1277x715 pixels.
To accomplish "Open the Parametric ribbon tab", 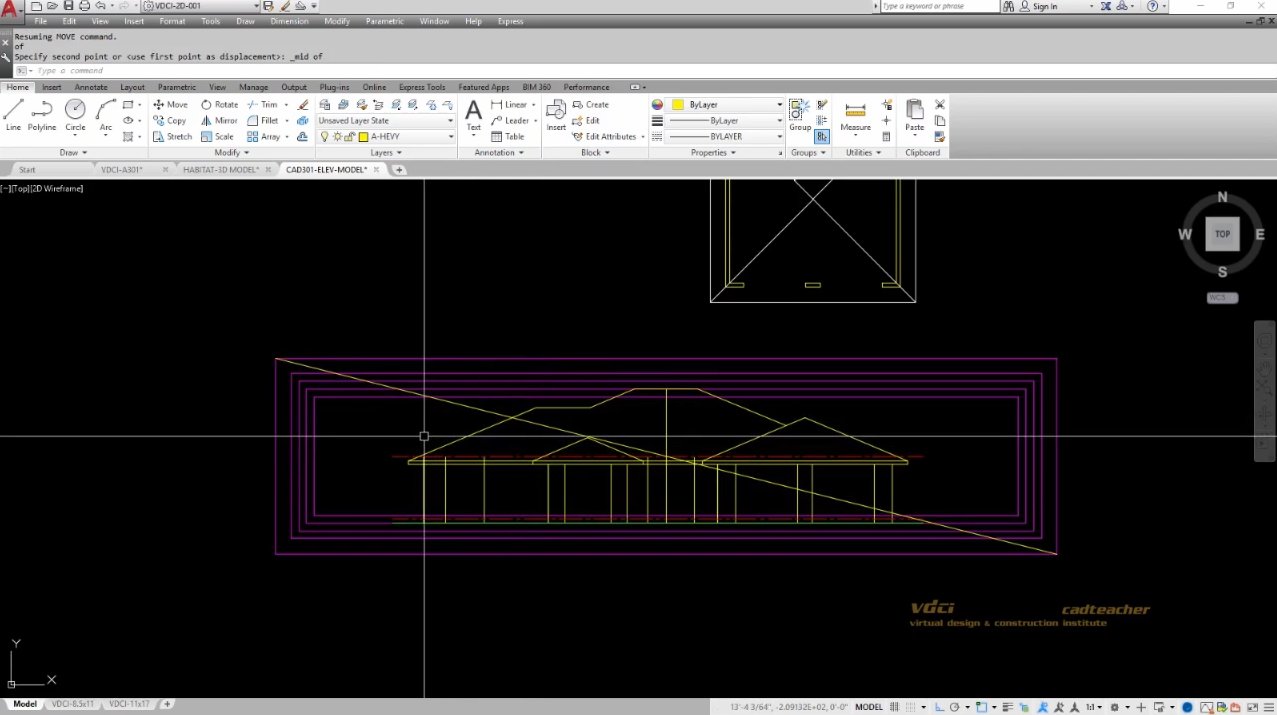I will (176, 87).
